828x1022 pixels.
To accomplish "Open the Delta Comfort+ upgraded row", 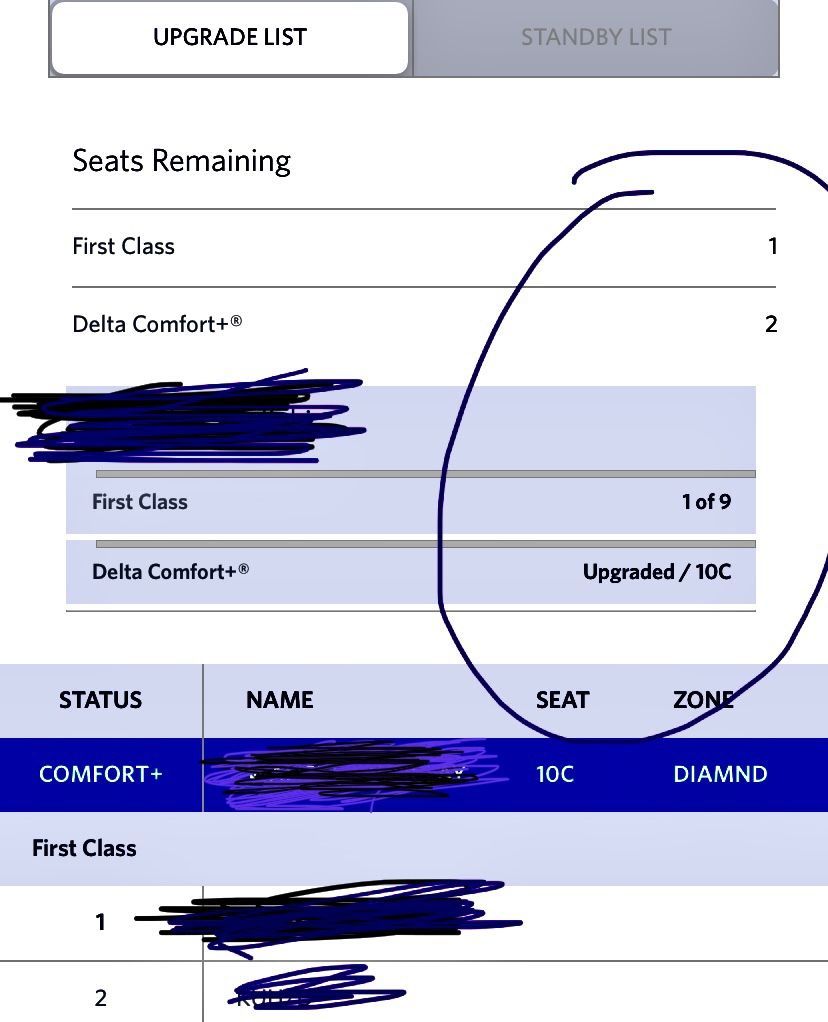I will 411,572.
